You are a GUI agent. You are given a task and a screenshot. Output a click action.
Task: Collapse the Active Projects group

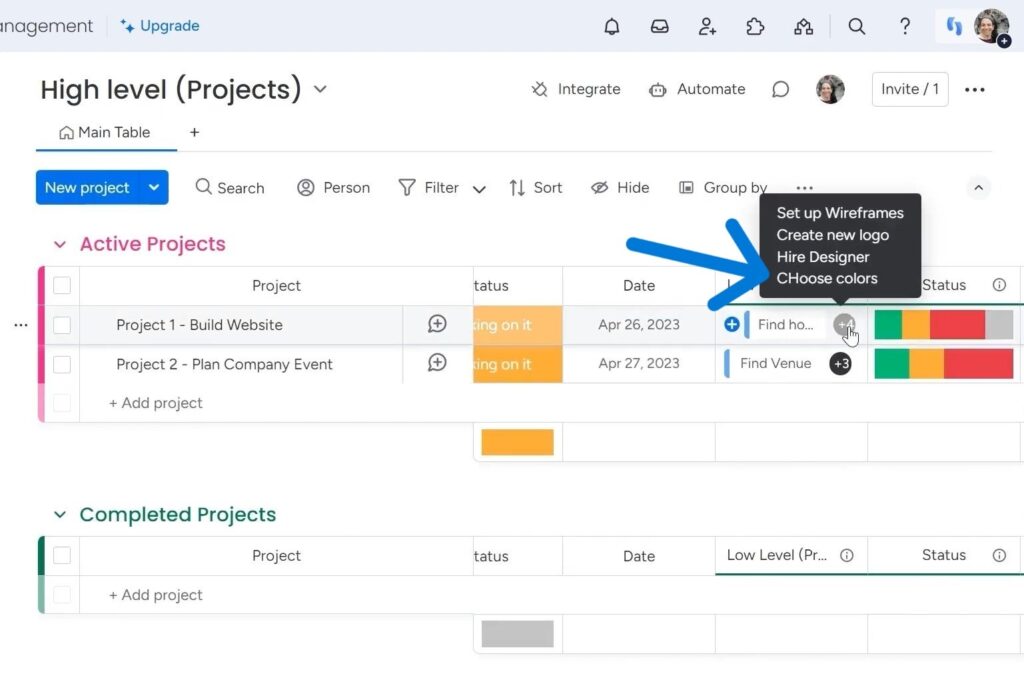[x=59, y=243]
